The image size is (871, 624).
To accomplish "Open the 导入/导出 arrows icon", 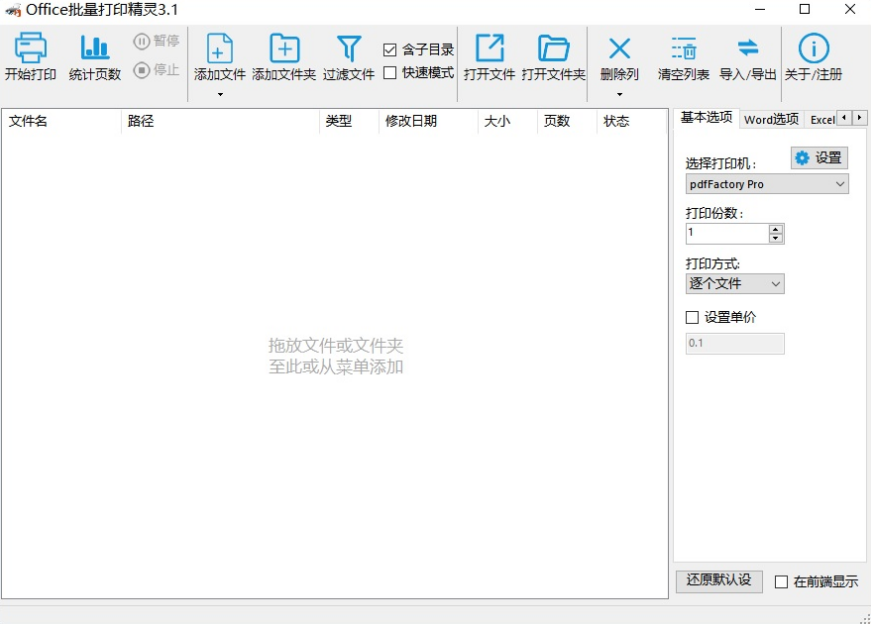I will coord(748,48).
